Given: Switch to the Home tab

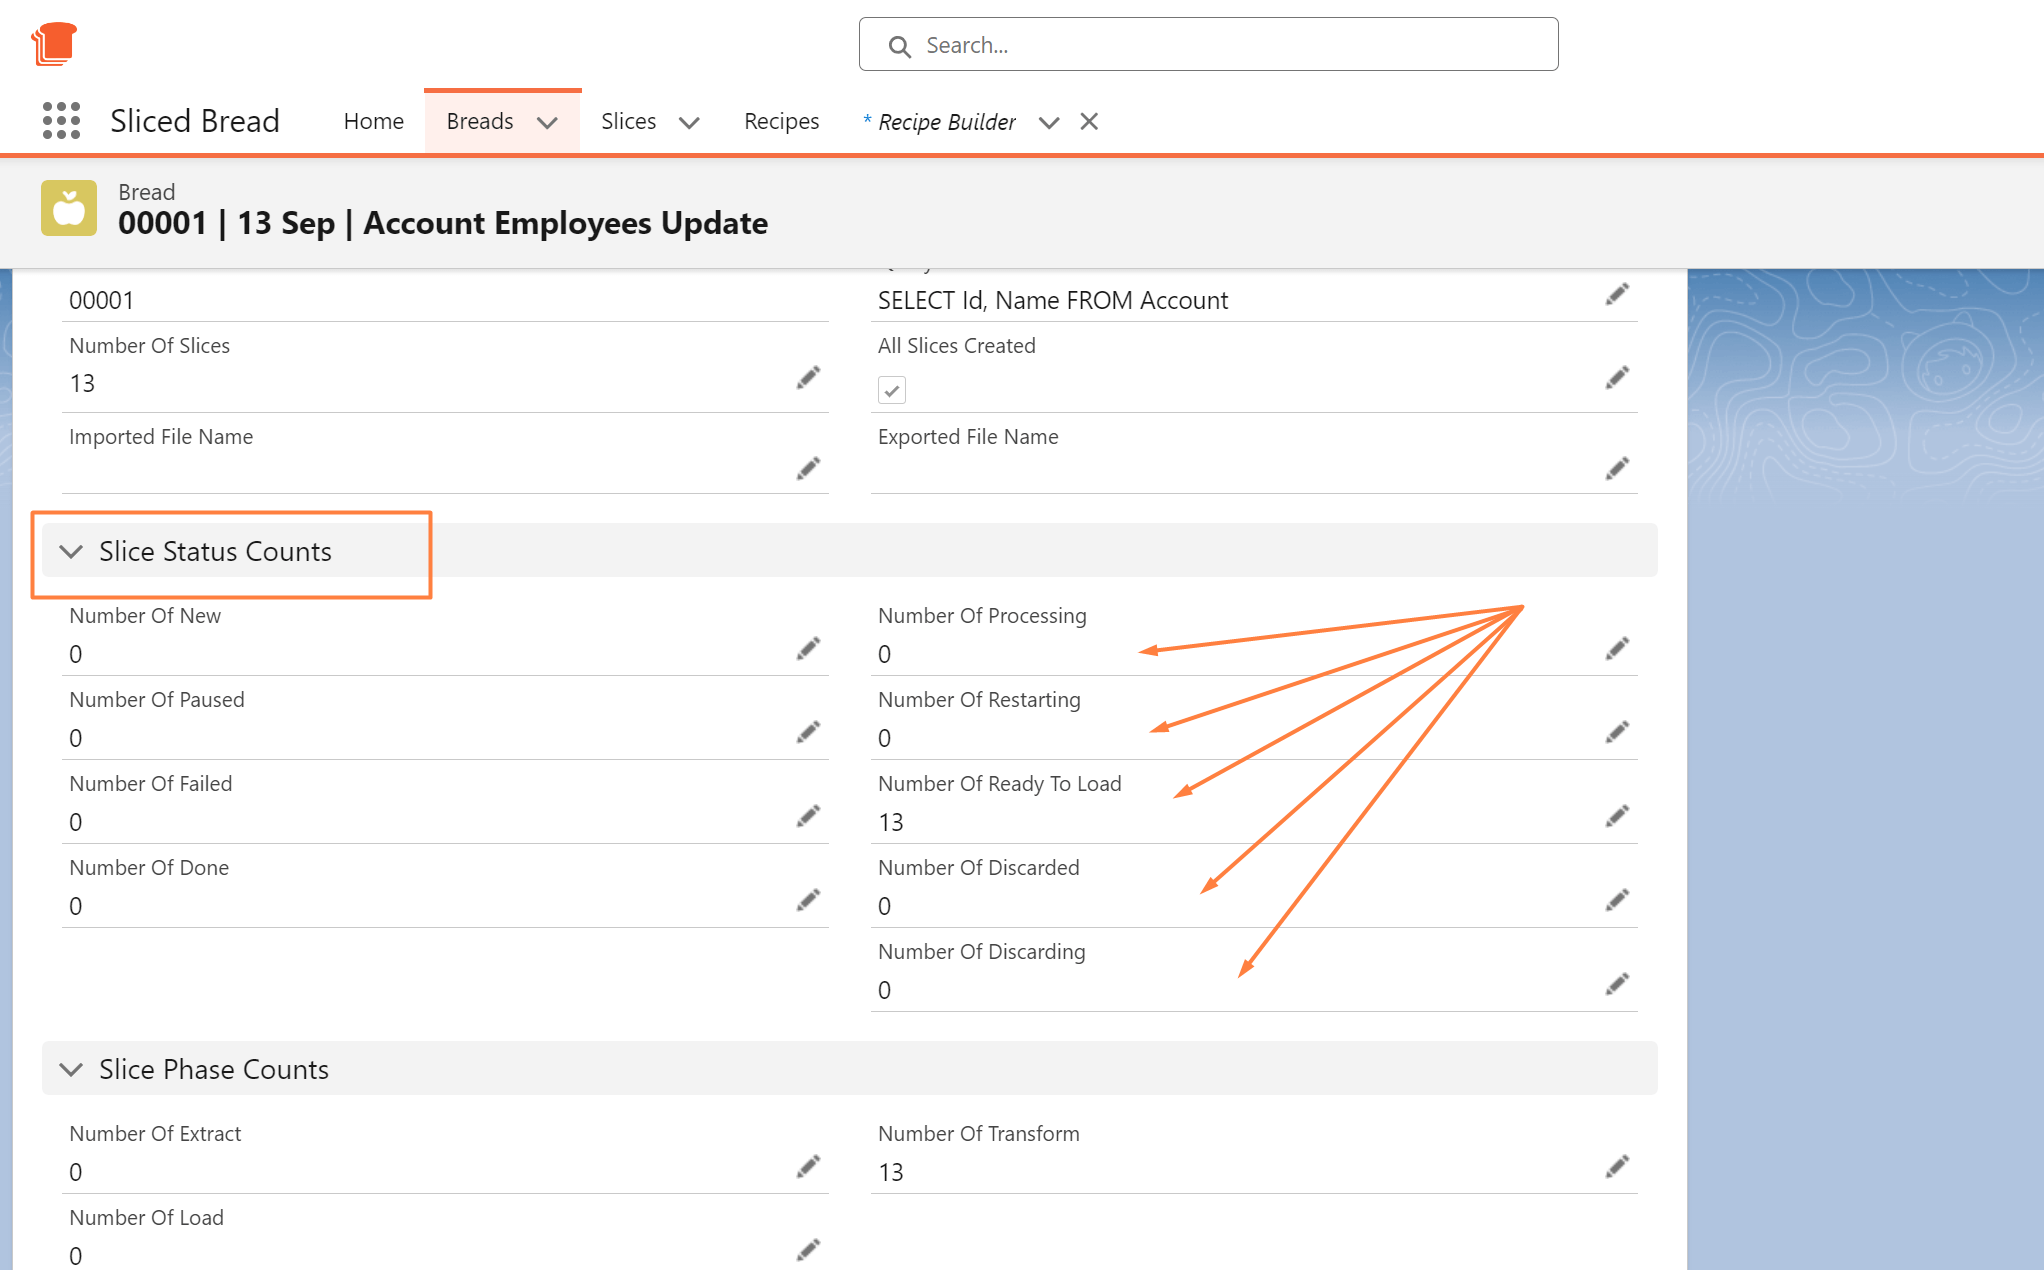Looking at the screenshot, I should click(x=373, y=120).
